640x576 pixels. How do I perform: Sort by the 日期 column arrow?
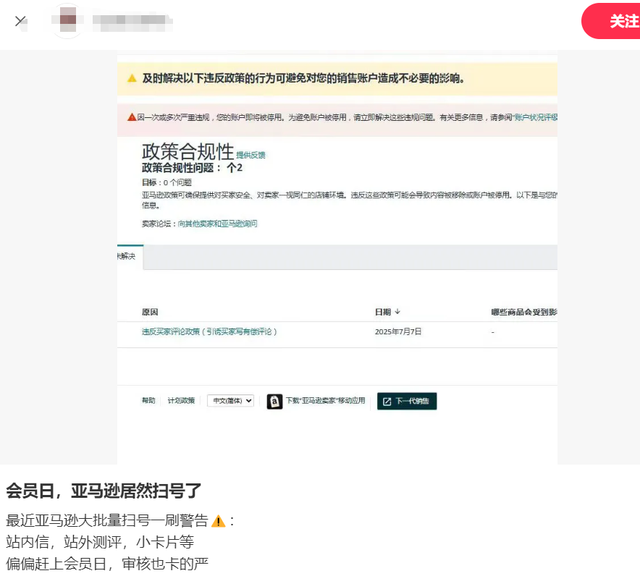click(398, 312)
